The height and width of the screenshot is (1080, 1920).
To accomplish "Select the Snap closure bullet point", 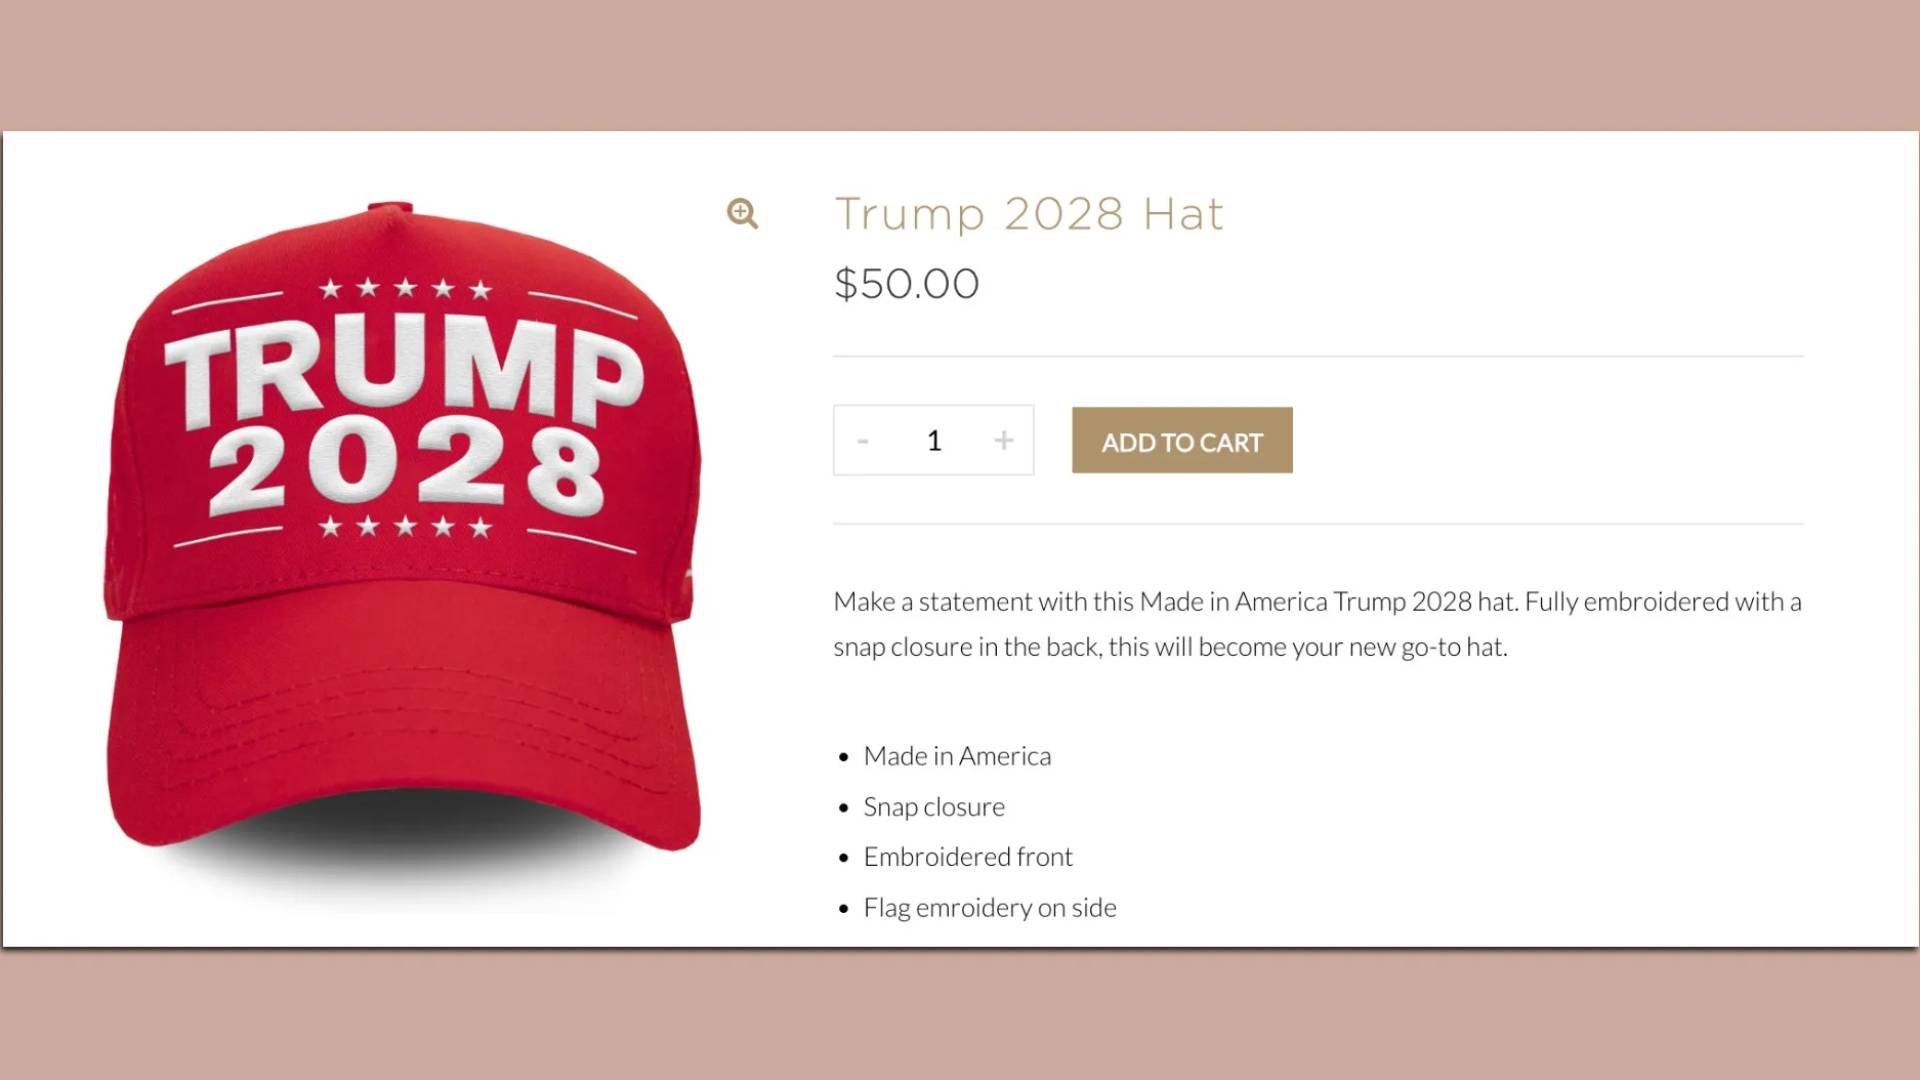I will (934, 807).
